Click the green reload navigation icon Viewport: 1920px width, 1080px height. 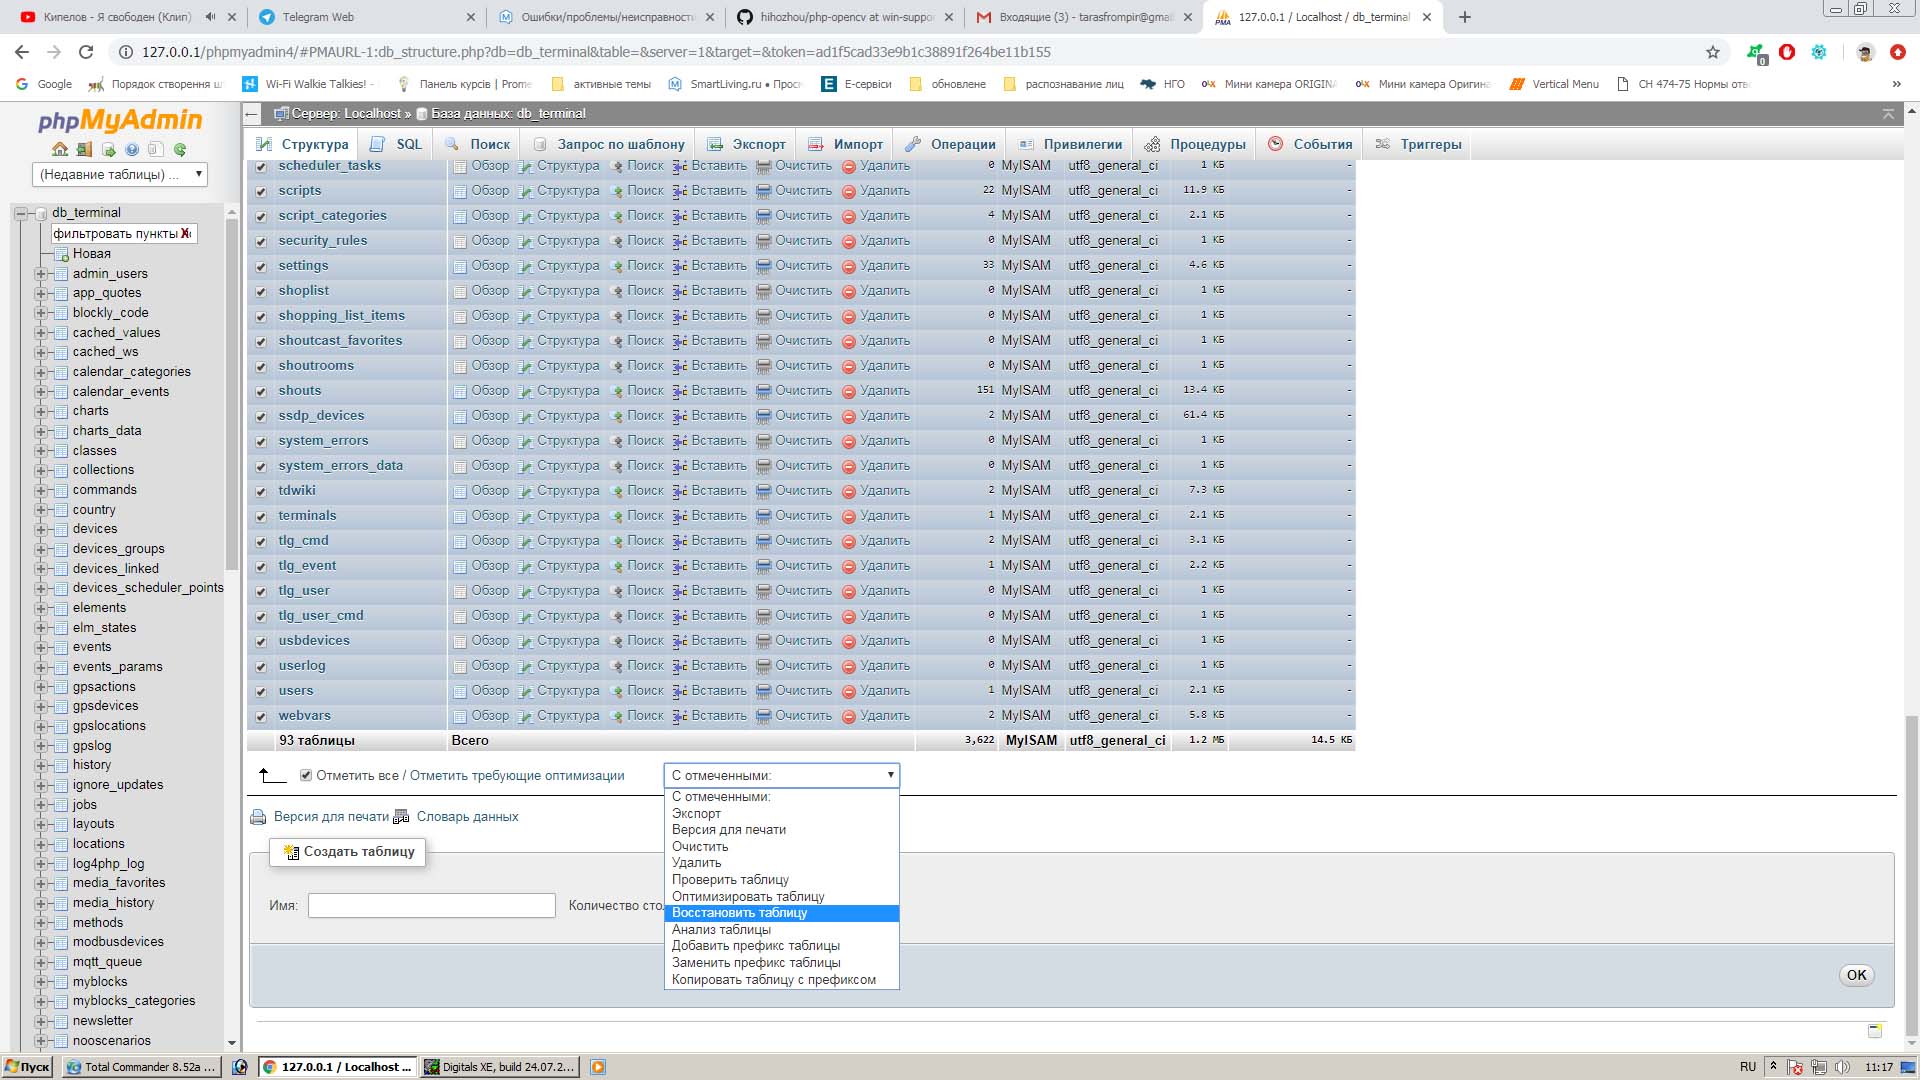pos(180,150)
